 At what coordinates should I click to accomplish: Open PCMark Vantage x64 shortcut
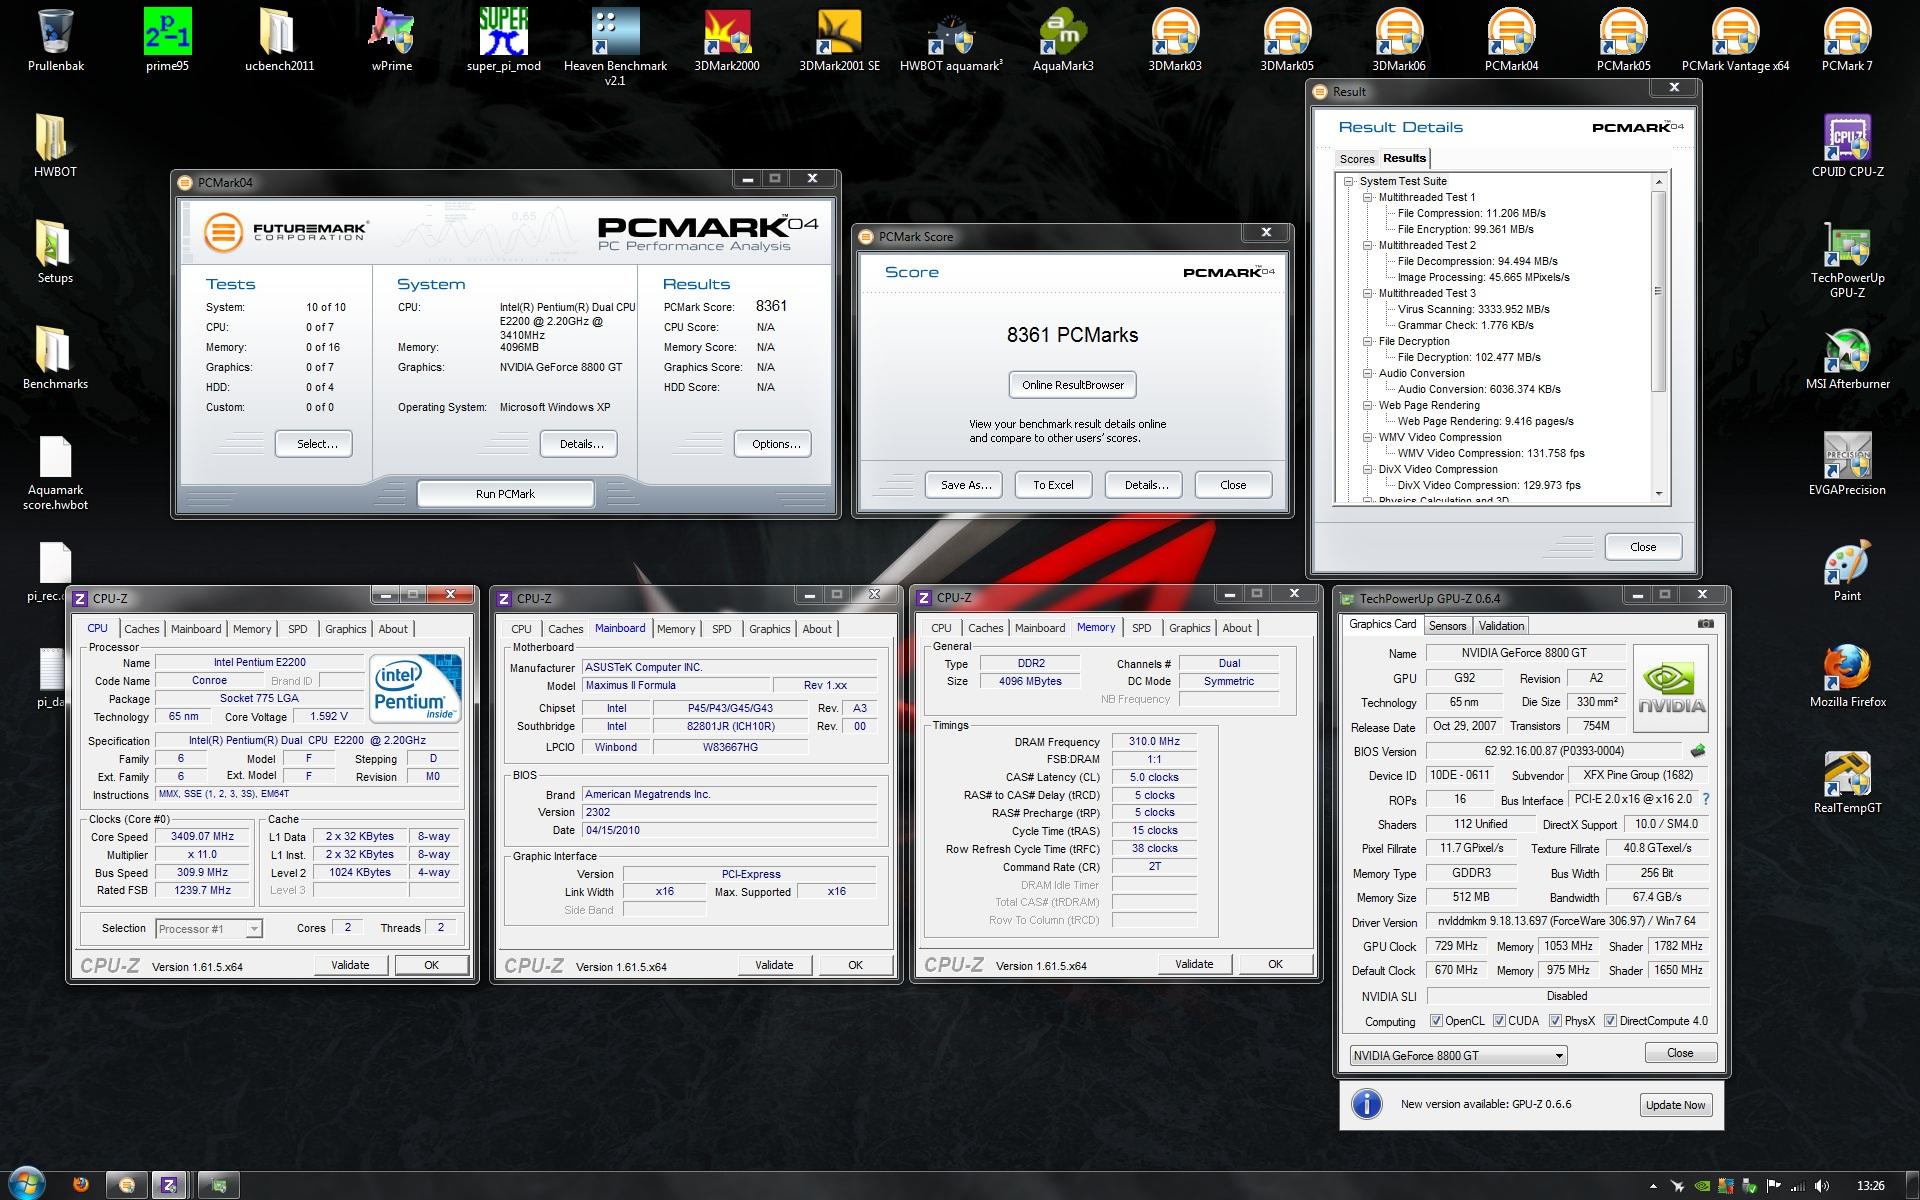(1735, 40)
